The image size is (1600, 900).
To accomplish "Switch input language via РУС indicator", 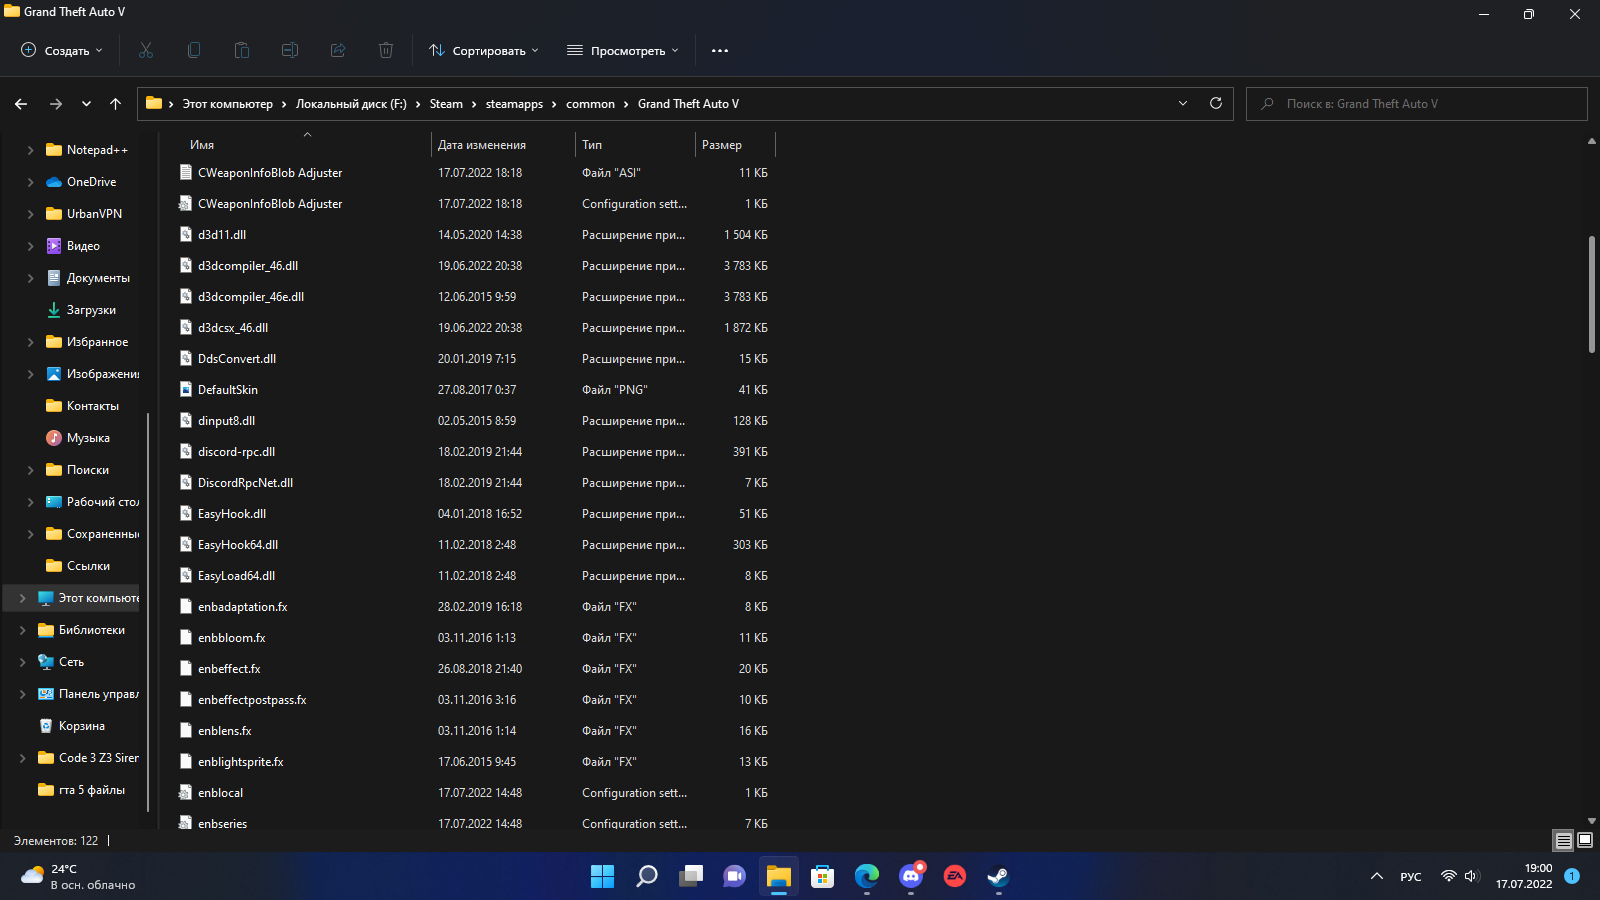I will pos(1411,877).
